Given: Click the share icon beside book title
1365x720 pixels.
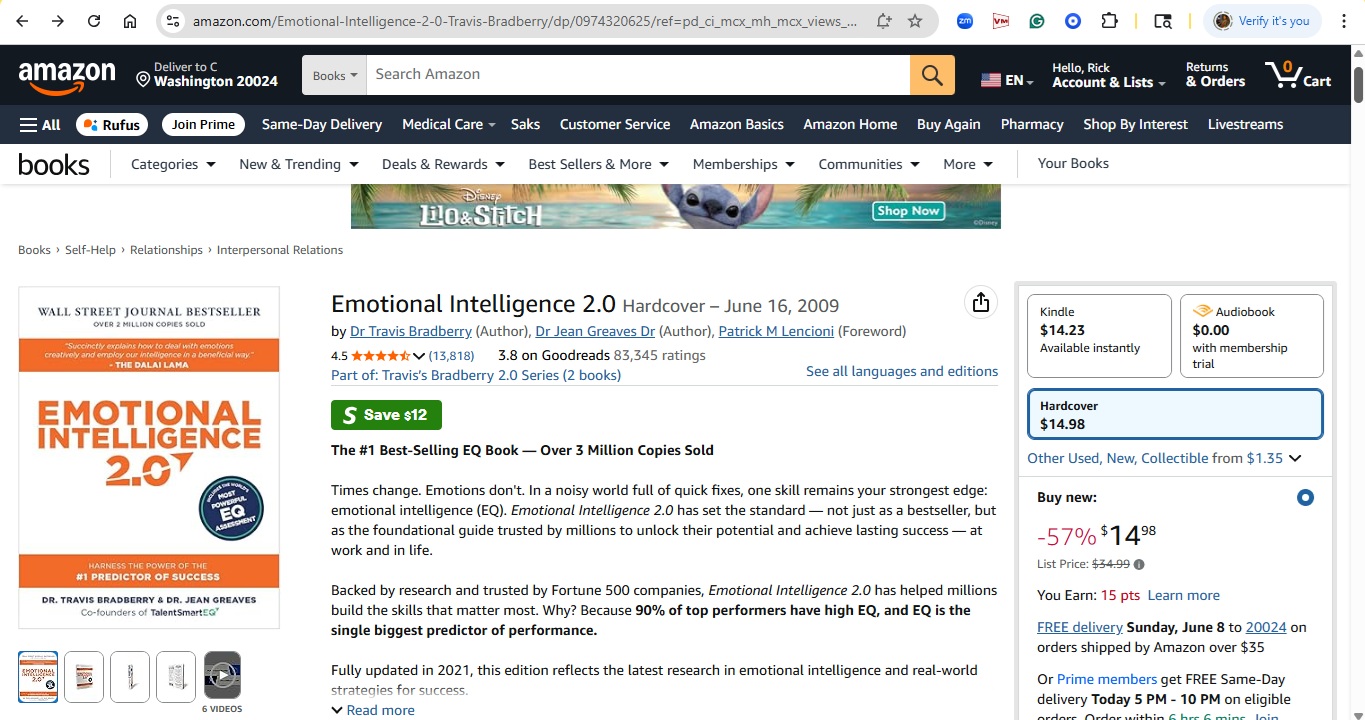Looking at the screenshot, I should coord(980,302).
